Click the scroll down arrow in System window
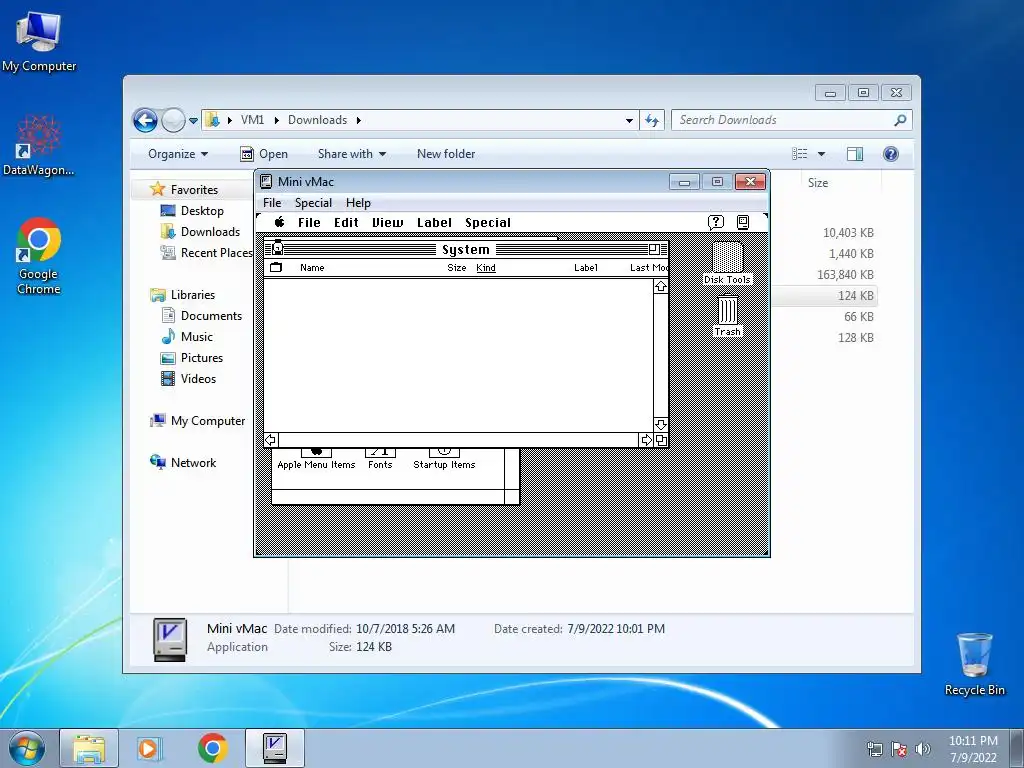 (660, 424)
